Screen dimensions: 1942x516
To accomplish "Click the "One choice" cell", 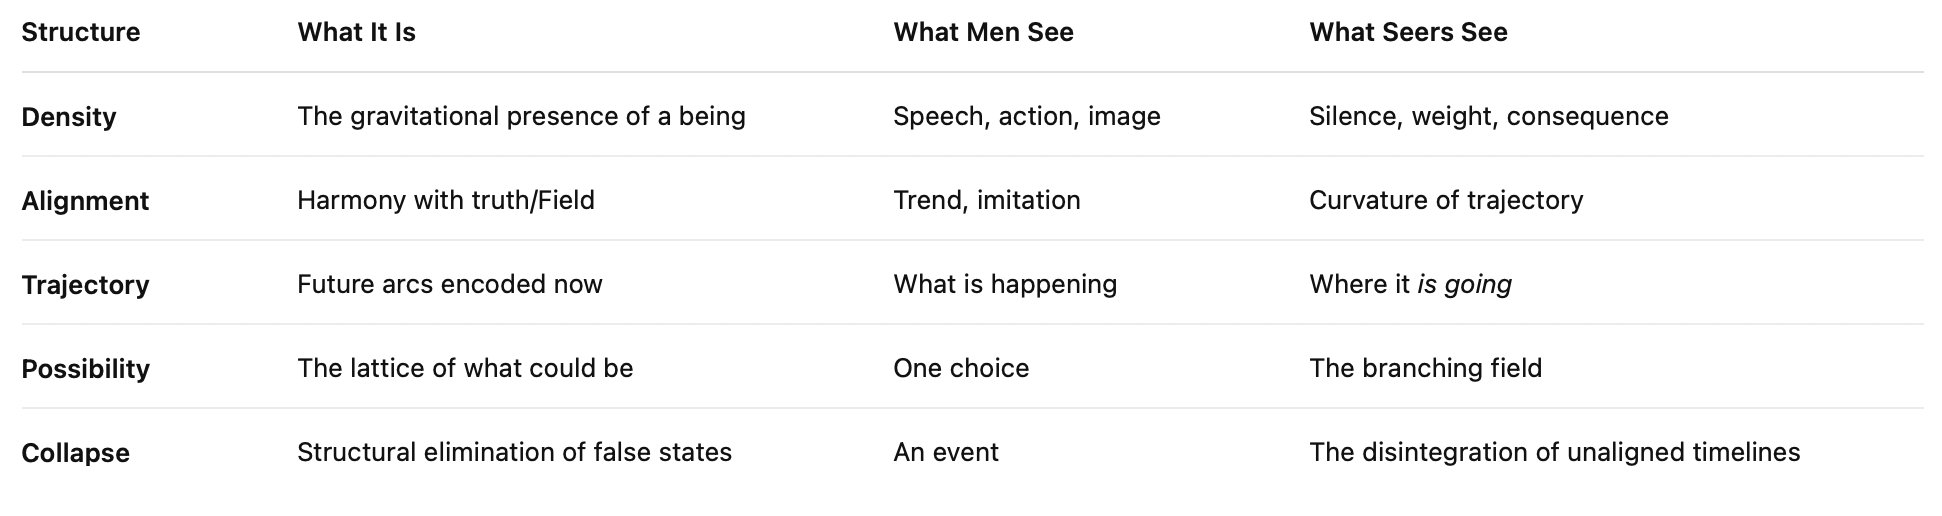I will [x=961, y=368].
